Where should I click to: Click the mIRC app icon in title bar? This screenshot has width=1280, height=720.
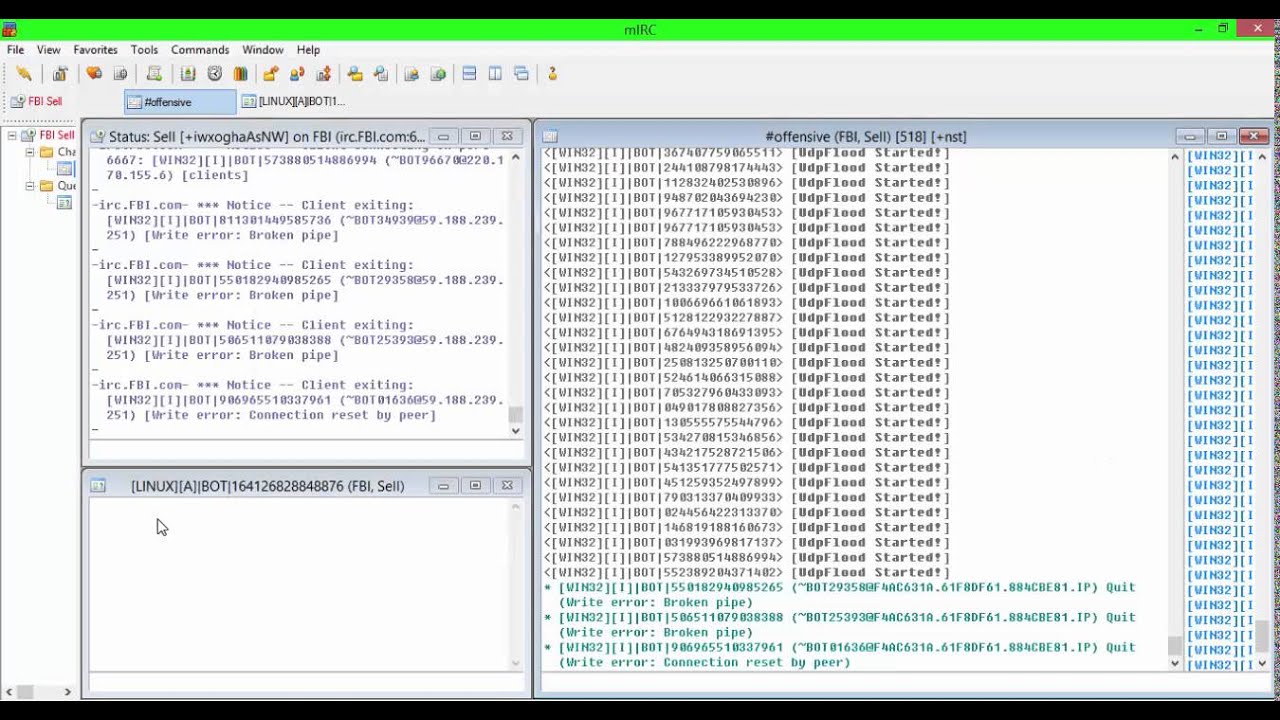point(9,29)
